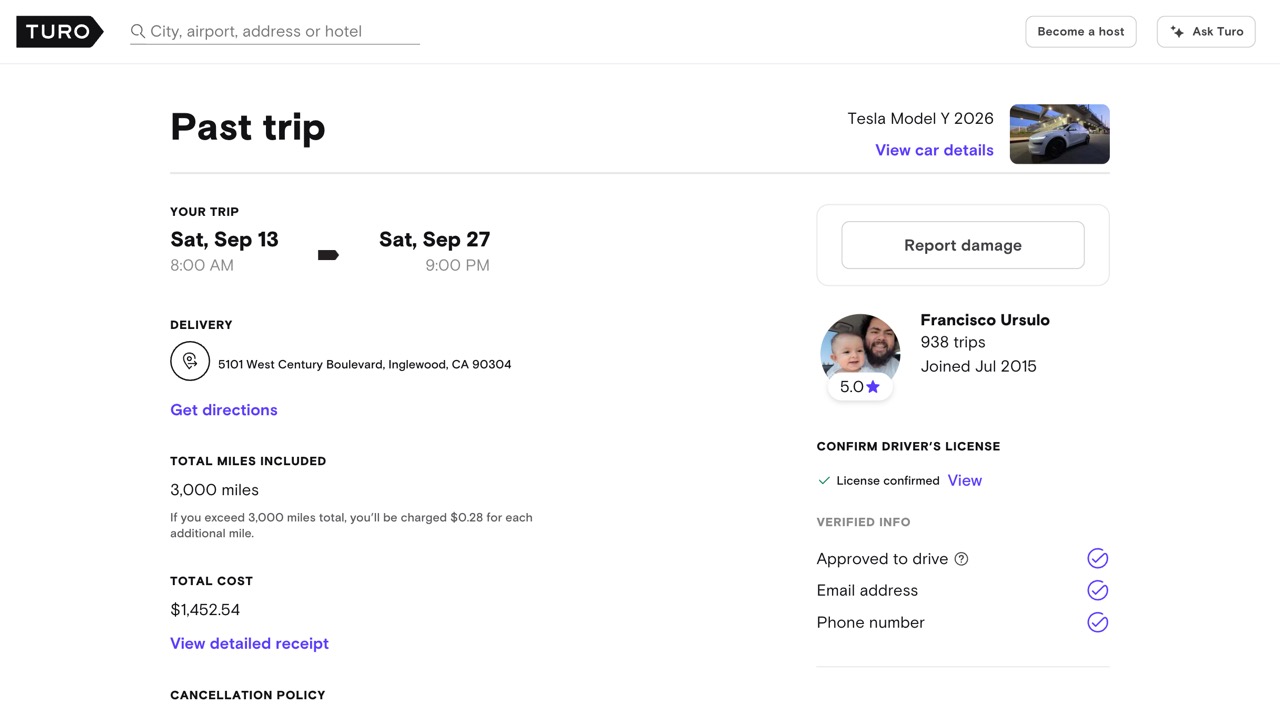Open View car details link

pos(934,150)
